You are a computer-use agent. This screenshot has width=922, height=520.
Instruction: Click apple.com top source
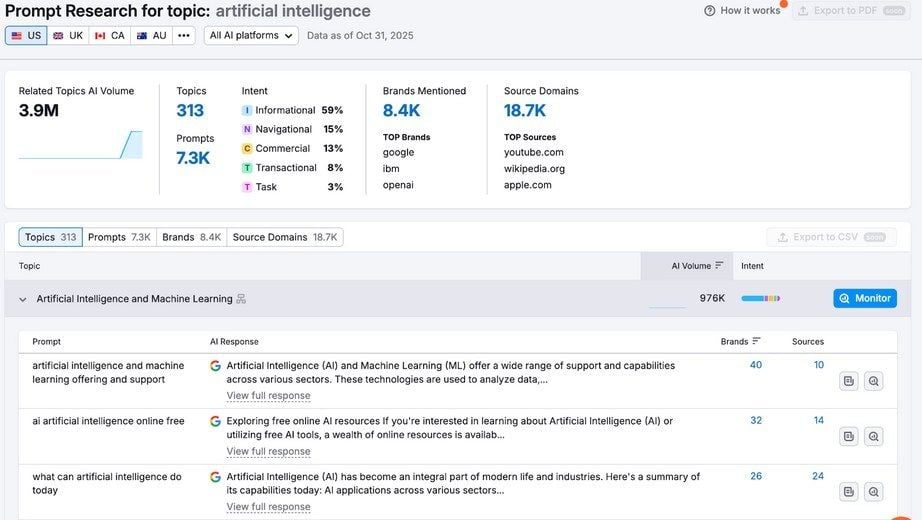click(x=527, y=185)
